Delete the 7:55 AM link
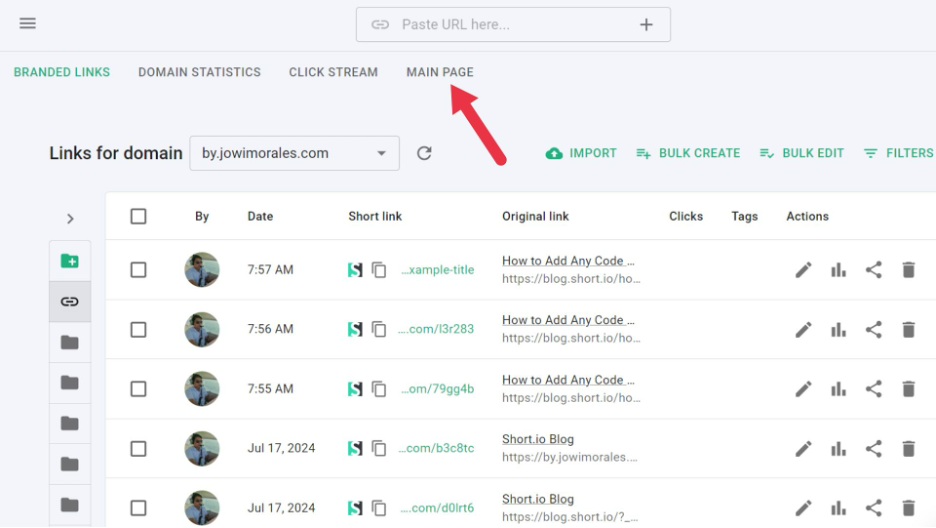Screen dimensions: 936x528 tap(909, 389)
